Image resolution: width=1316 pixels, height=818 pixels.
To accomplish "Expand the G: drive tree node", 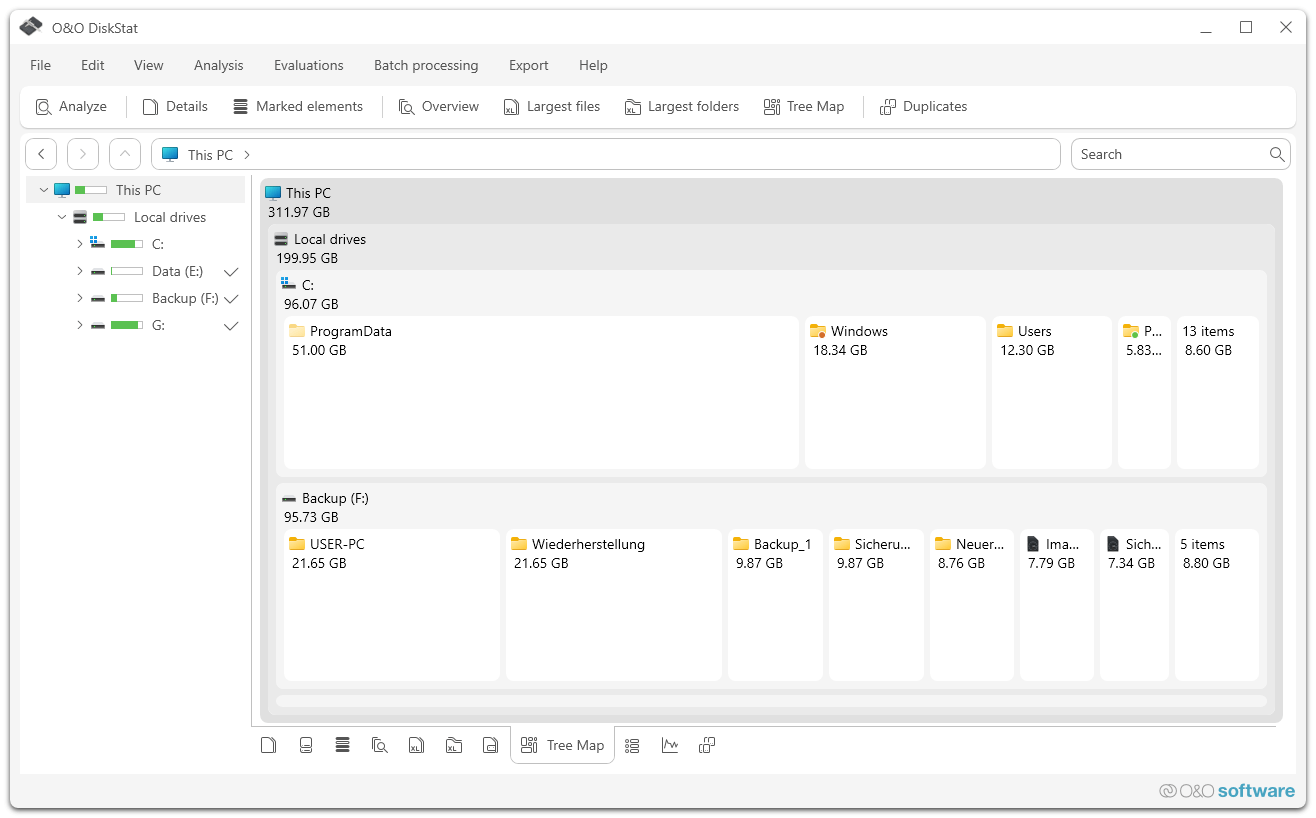I will pyautogui.click(x=80, y=325).
